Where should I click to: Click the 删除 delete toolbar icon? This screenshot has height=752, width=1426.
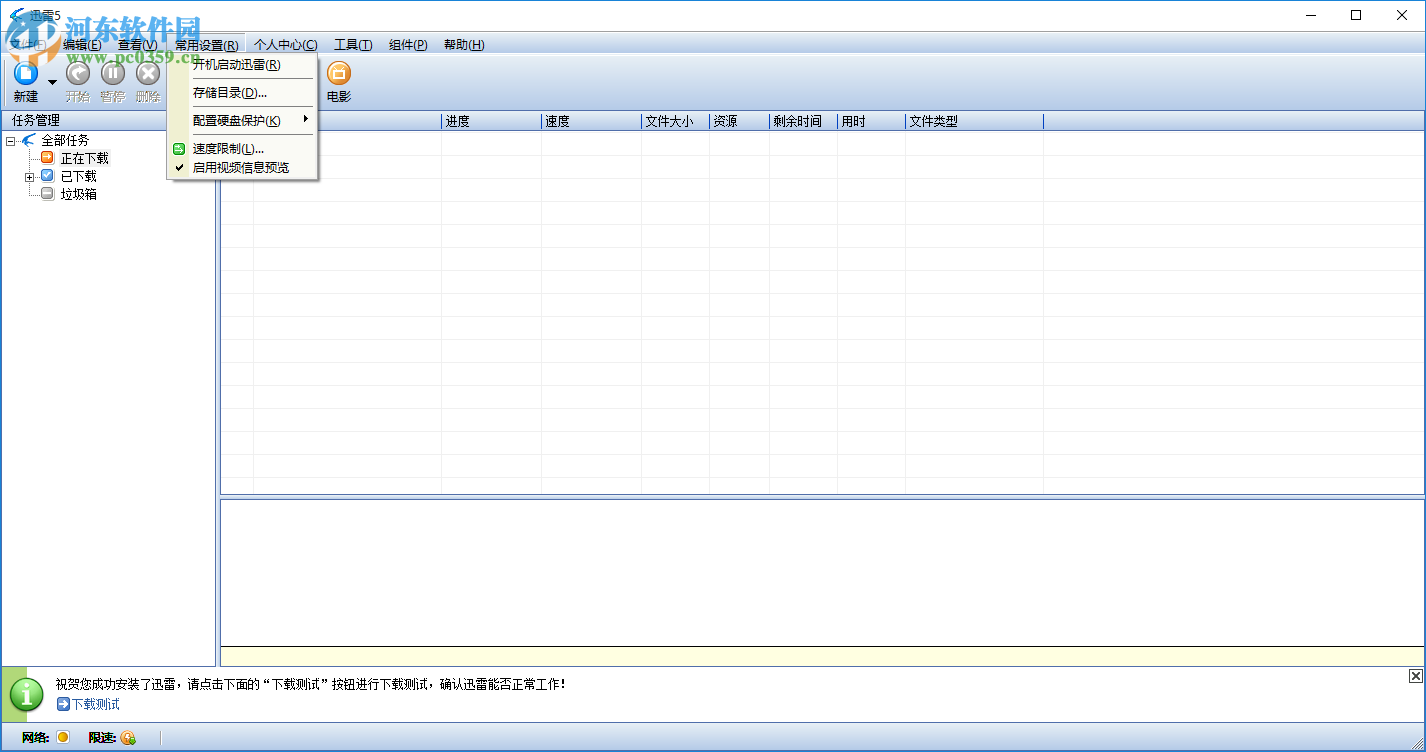coord(148,73)
